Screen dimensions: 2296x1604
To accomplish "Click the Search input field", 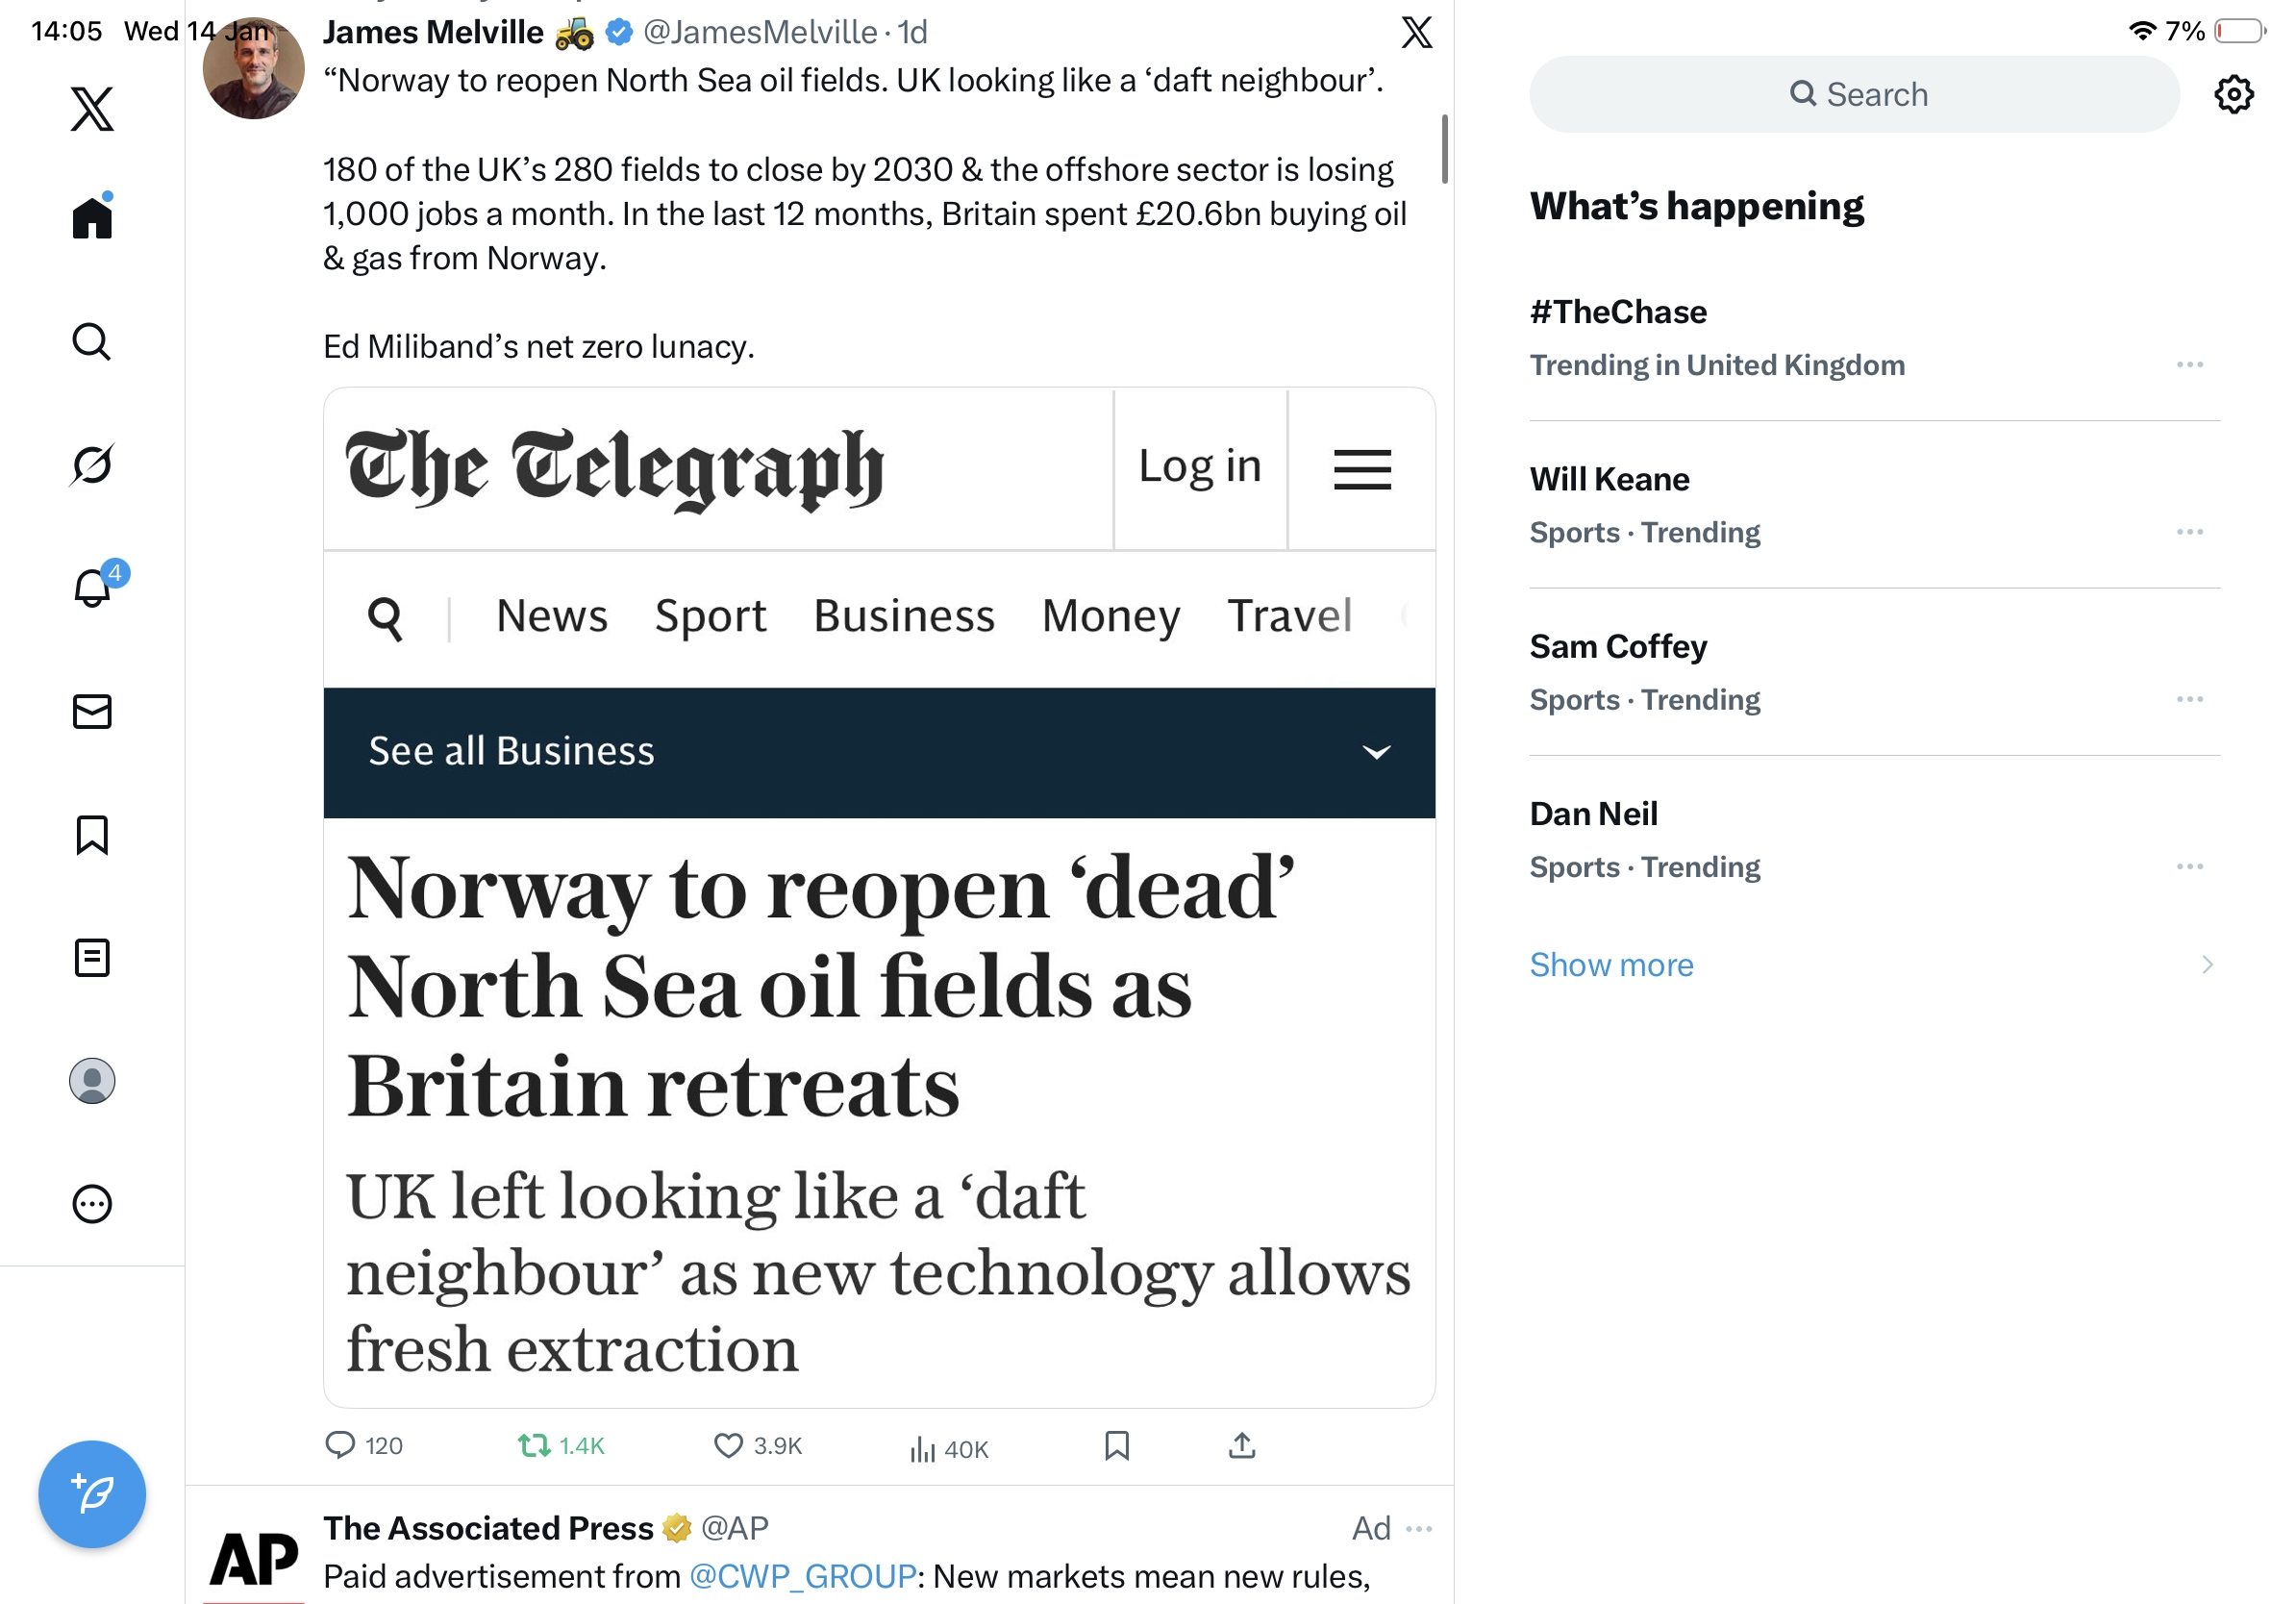I will (x=1855, y=95).
